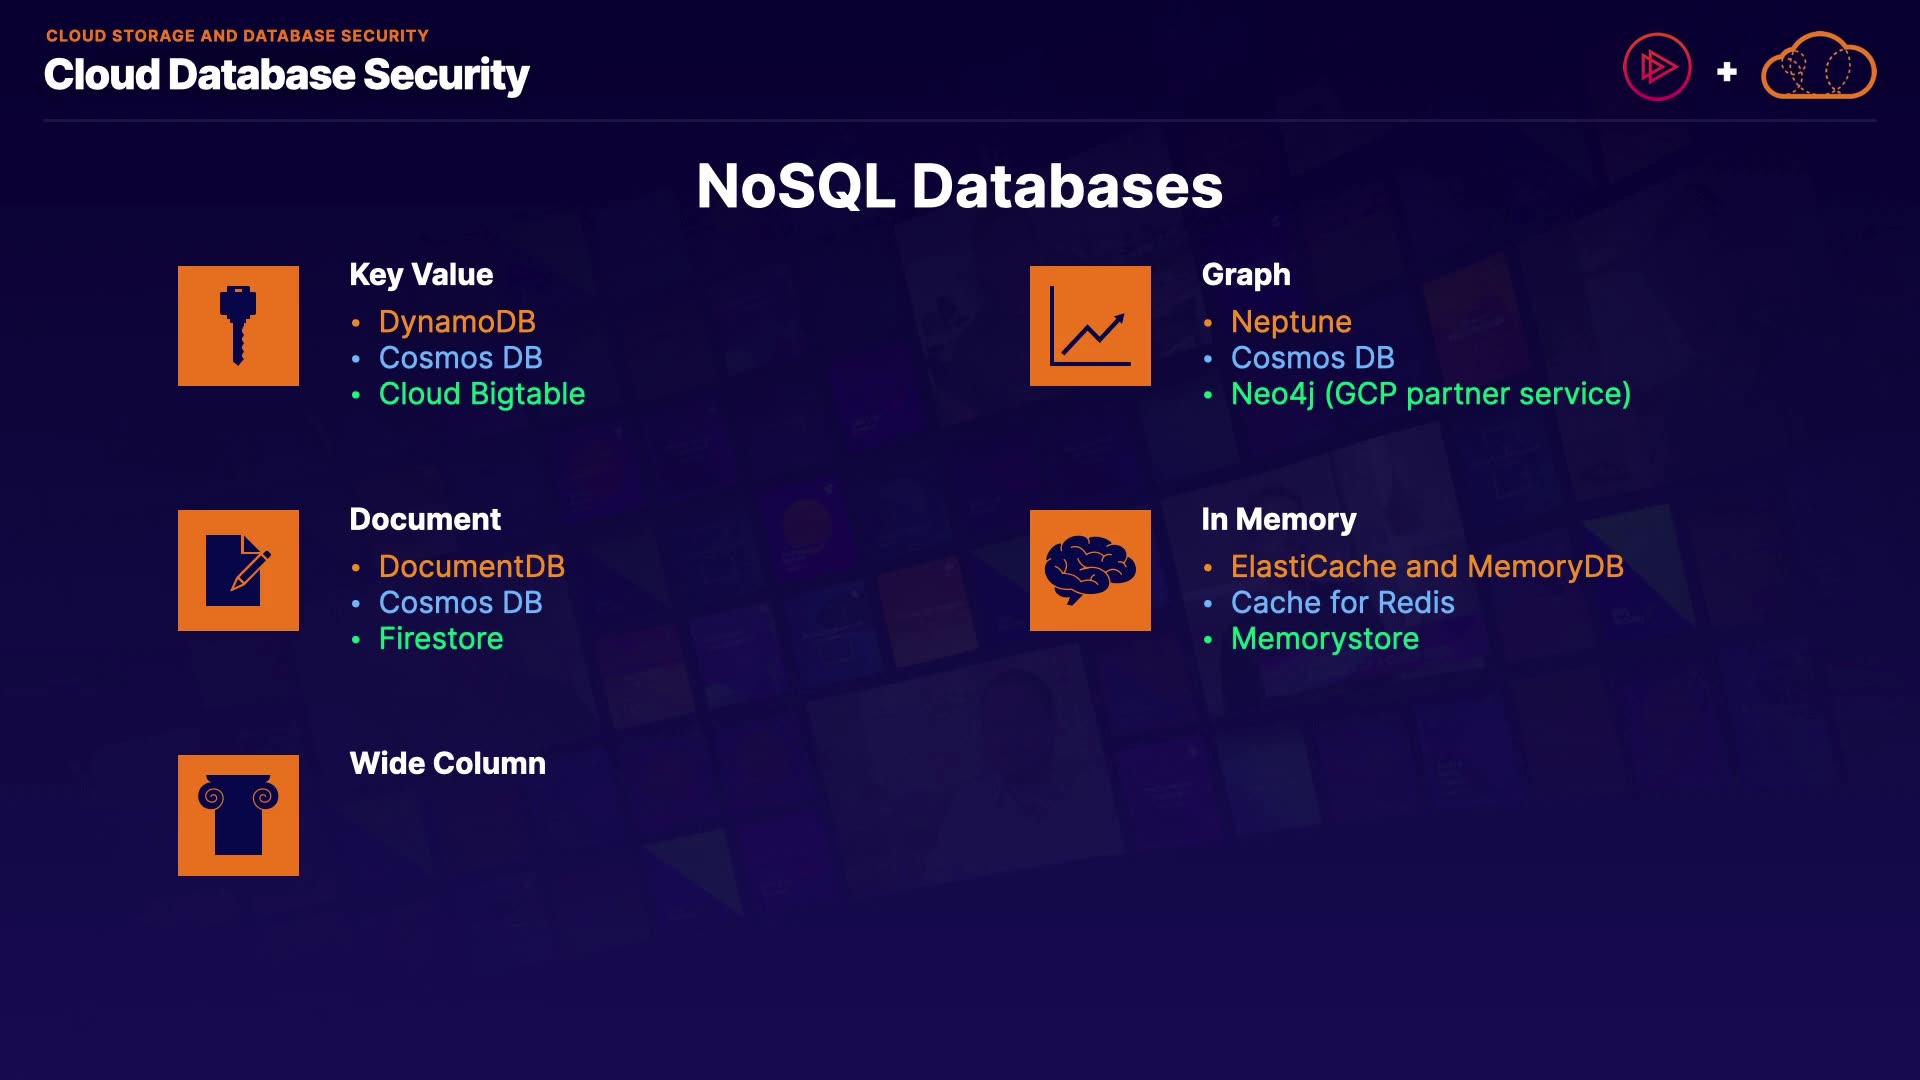
Task: Click the Wide Column heading
Action: click(447, 764)
